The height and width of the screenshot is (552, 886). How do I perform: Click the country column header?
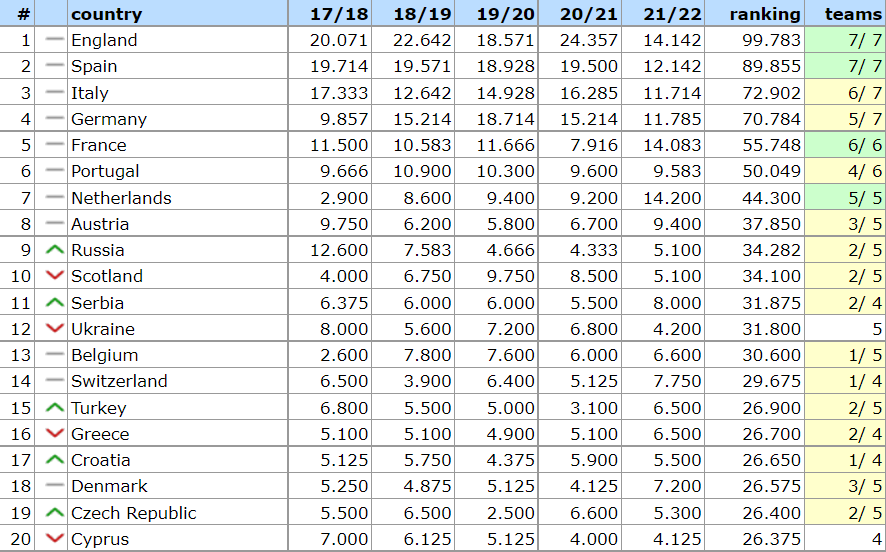click(106, 14)
